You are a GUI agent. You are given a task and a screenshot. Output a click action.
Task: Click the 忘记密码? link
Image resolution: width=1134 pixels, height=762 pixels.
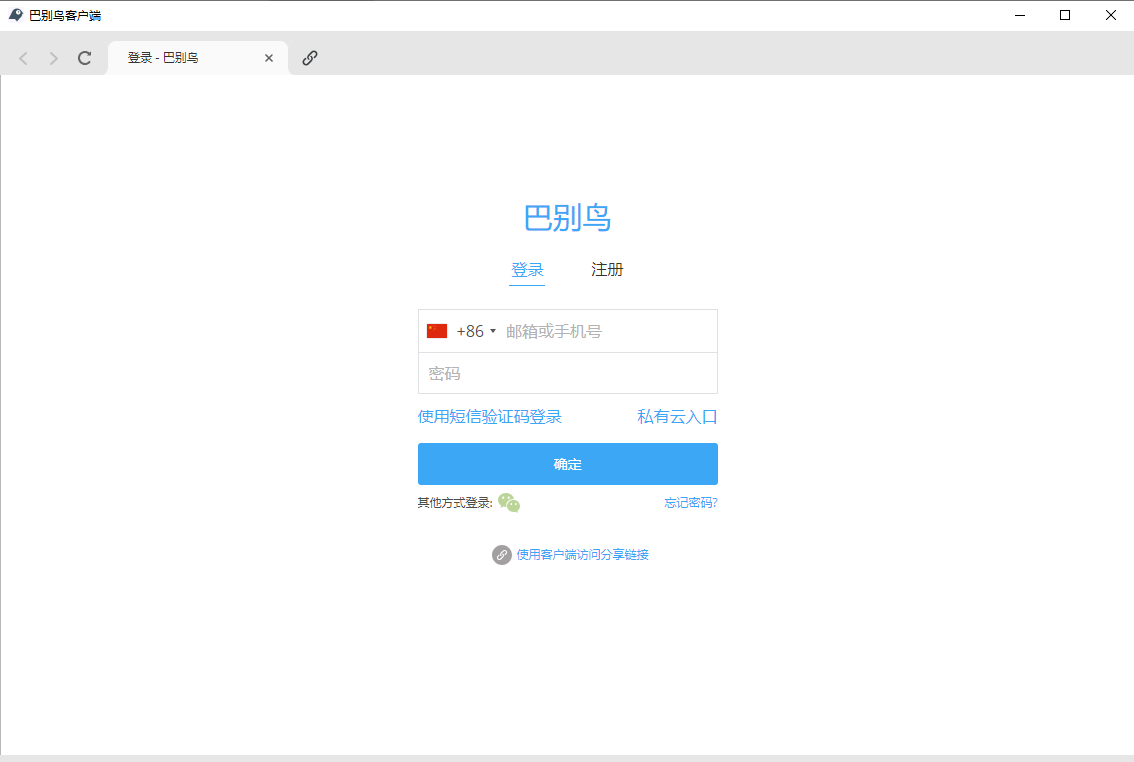click(691, 502)
